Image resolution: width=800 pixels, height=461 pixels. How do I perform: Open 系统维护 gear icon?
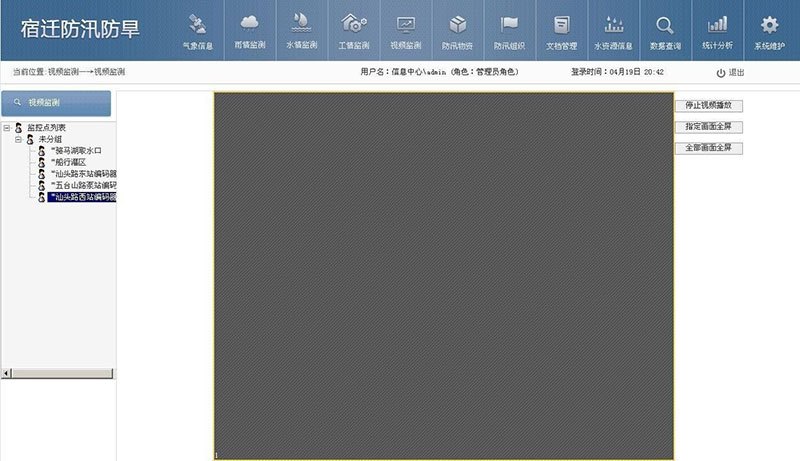click(769, 24)
